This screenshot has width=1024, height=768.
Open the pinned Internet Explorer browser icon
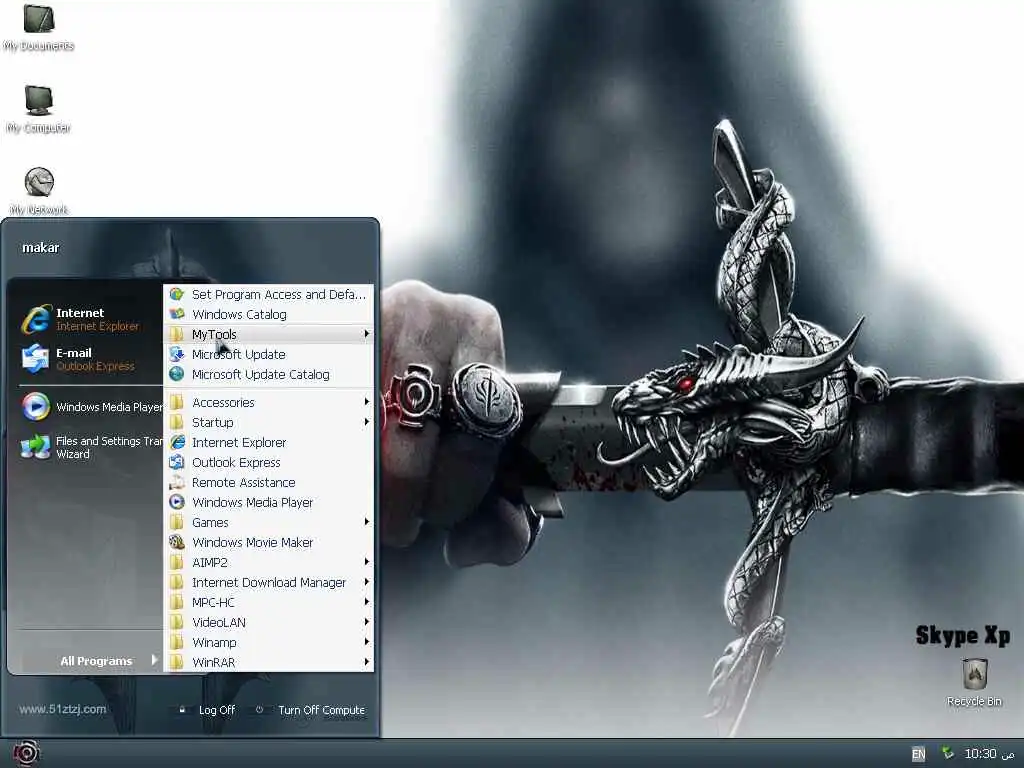(36, 319)
